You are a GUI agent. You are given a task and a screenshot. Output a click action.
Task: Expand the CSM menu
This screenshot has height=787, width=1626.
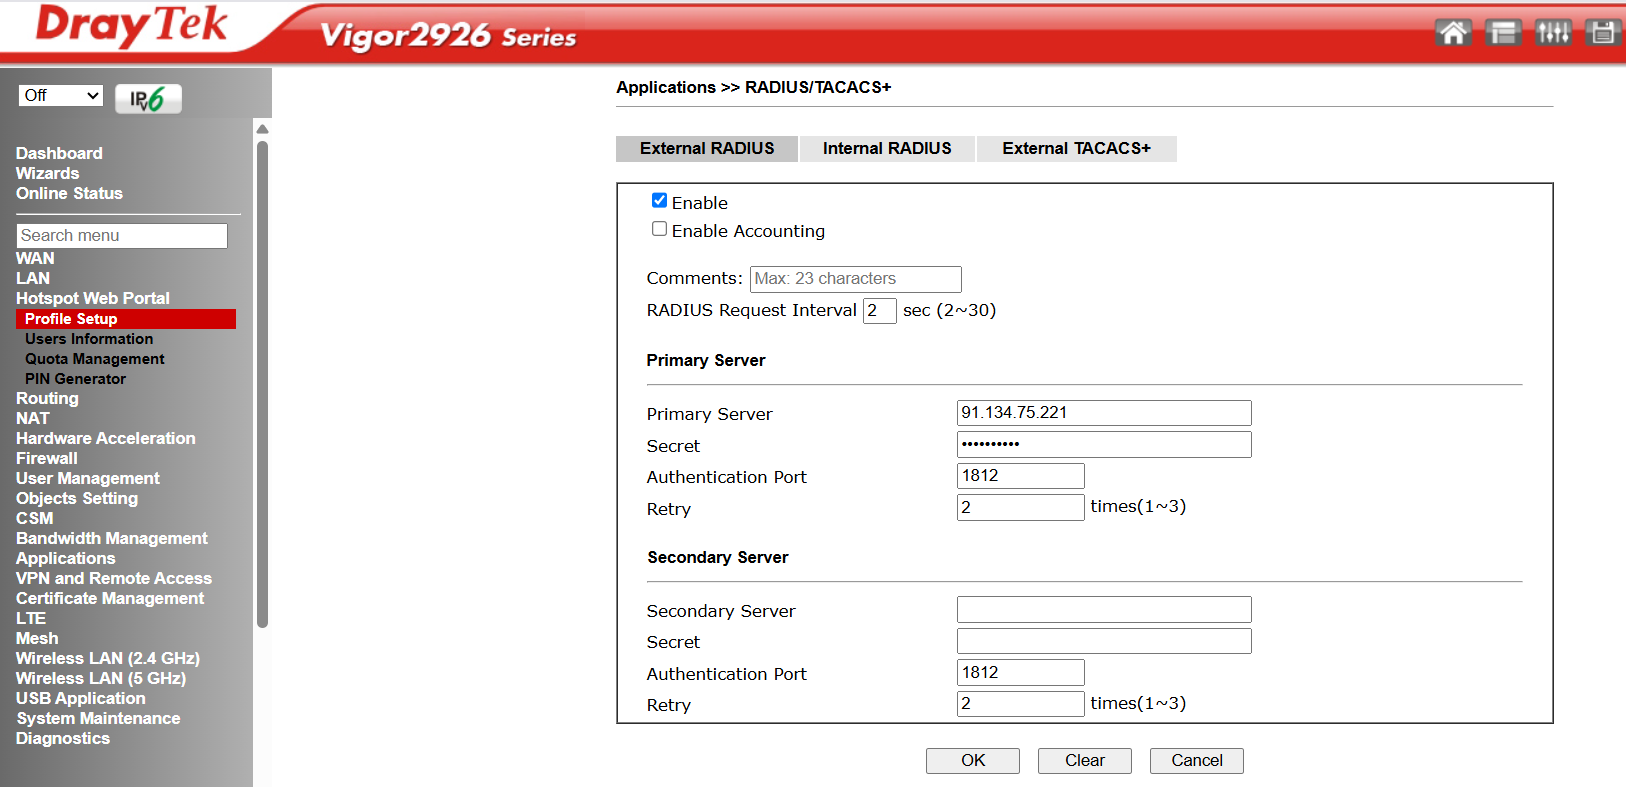click(35, 518)
